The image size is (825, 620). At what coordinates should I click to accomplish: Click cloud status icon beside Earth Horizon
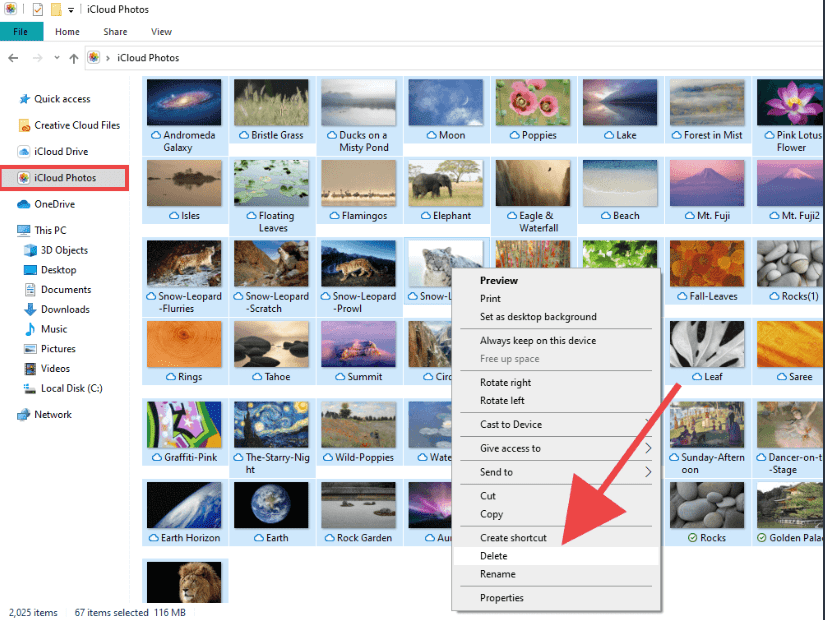[x=154, y=538]
